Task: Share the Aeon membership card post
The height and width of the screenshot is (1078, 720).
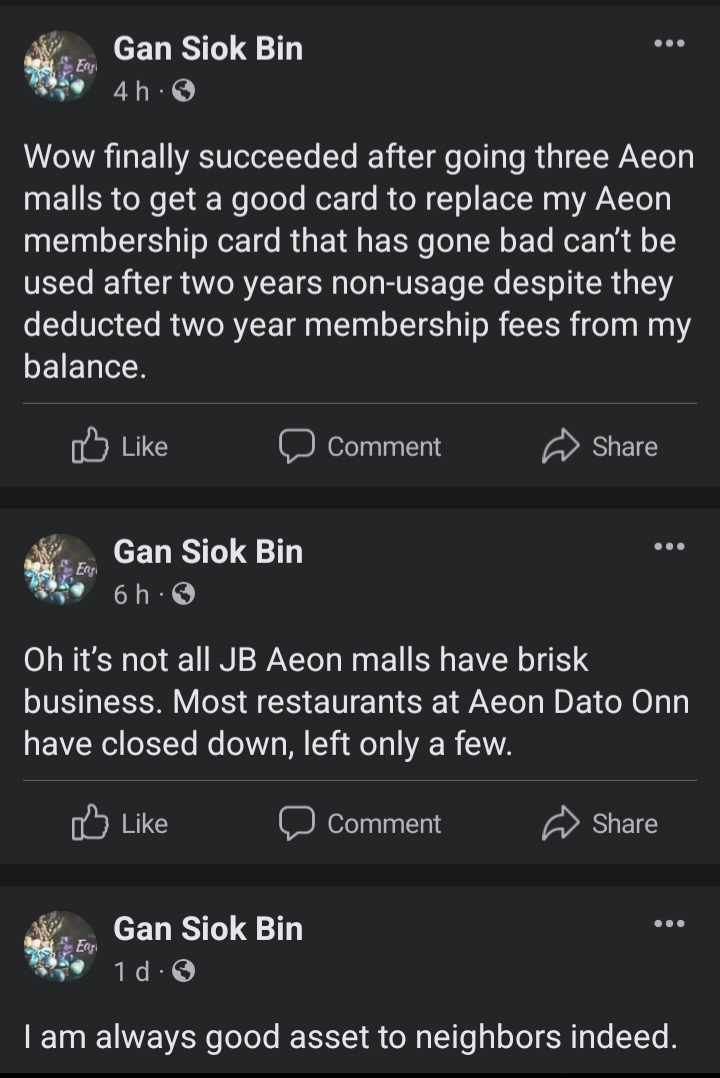Action: point(599,447)
